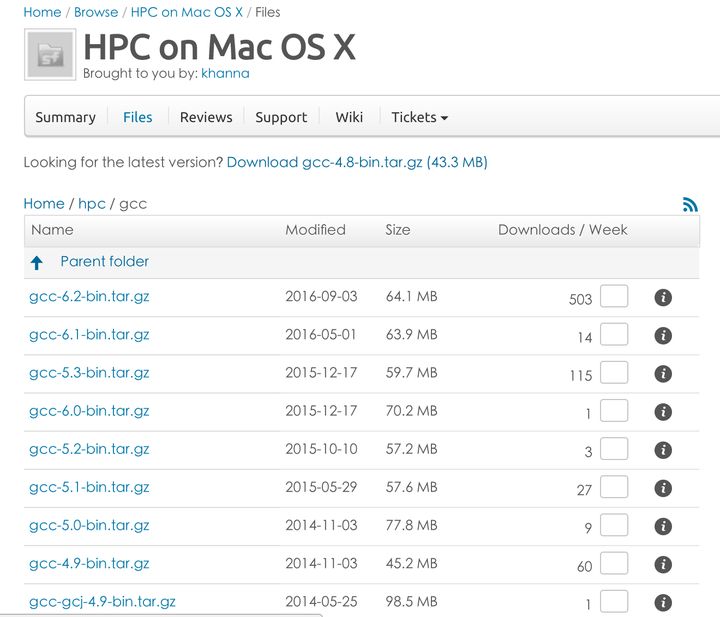The height and width of the screenshot is (617, 720).
Task: Sort files by Modified column
Action: pyautogui.click(x=315, y=230)
